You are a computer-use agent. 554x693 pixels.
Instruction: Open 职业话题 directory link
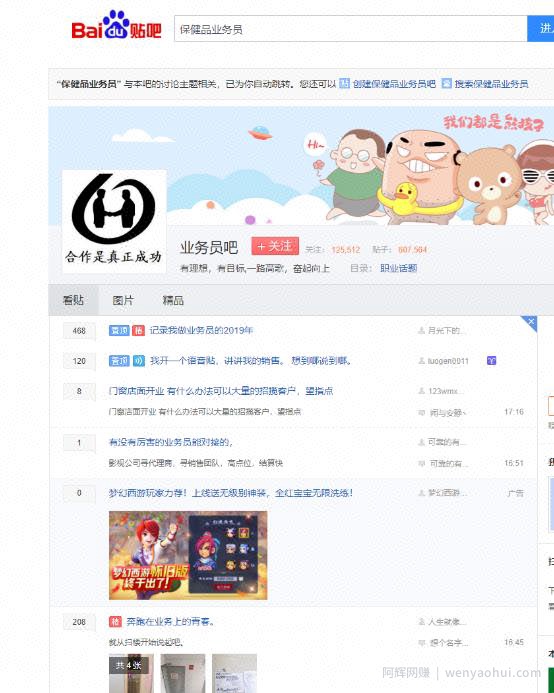(x=398, y=268)
